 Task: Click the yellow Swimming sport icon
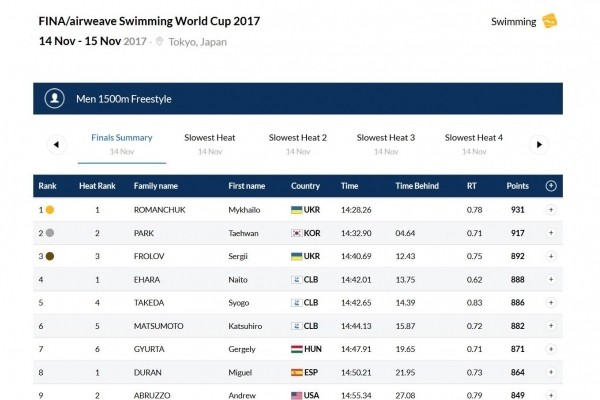coord(549,21)
